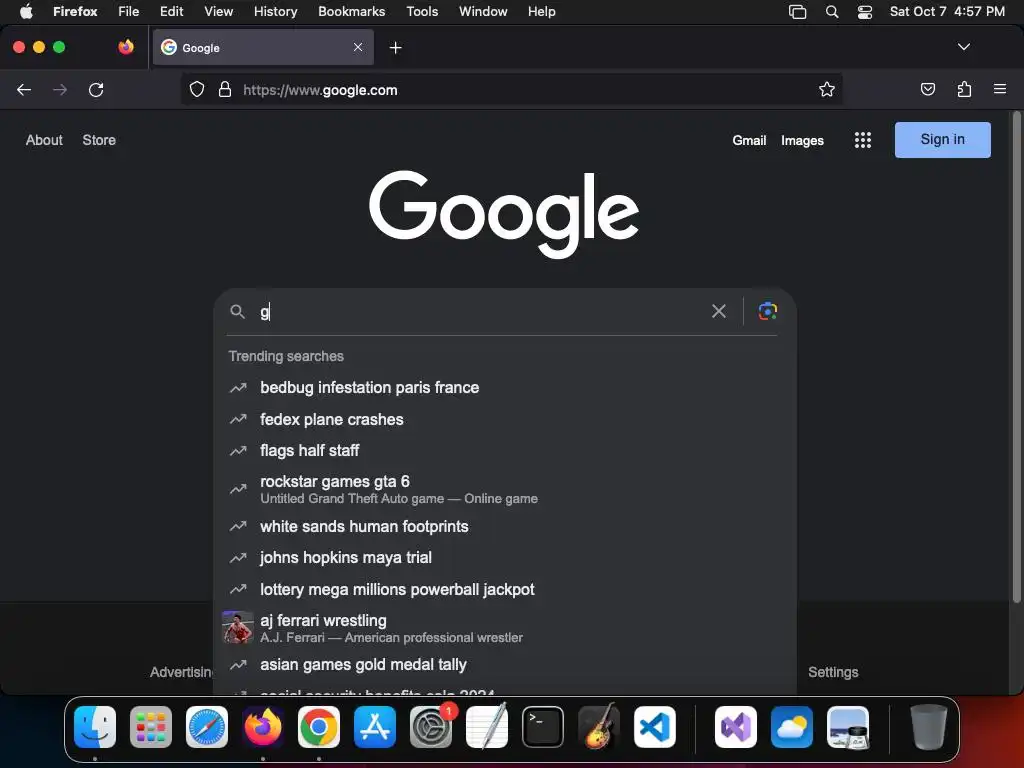Screen dimensions: 1024x768
Task: Reload the current Google page
Action: (x=96, y=89)
